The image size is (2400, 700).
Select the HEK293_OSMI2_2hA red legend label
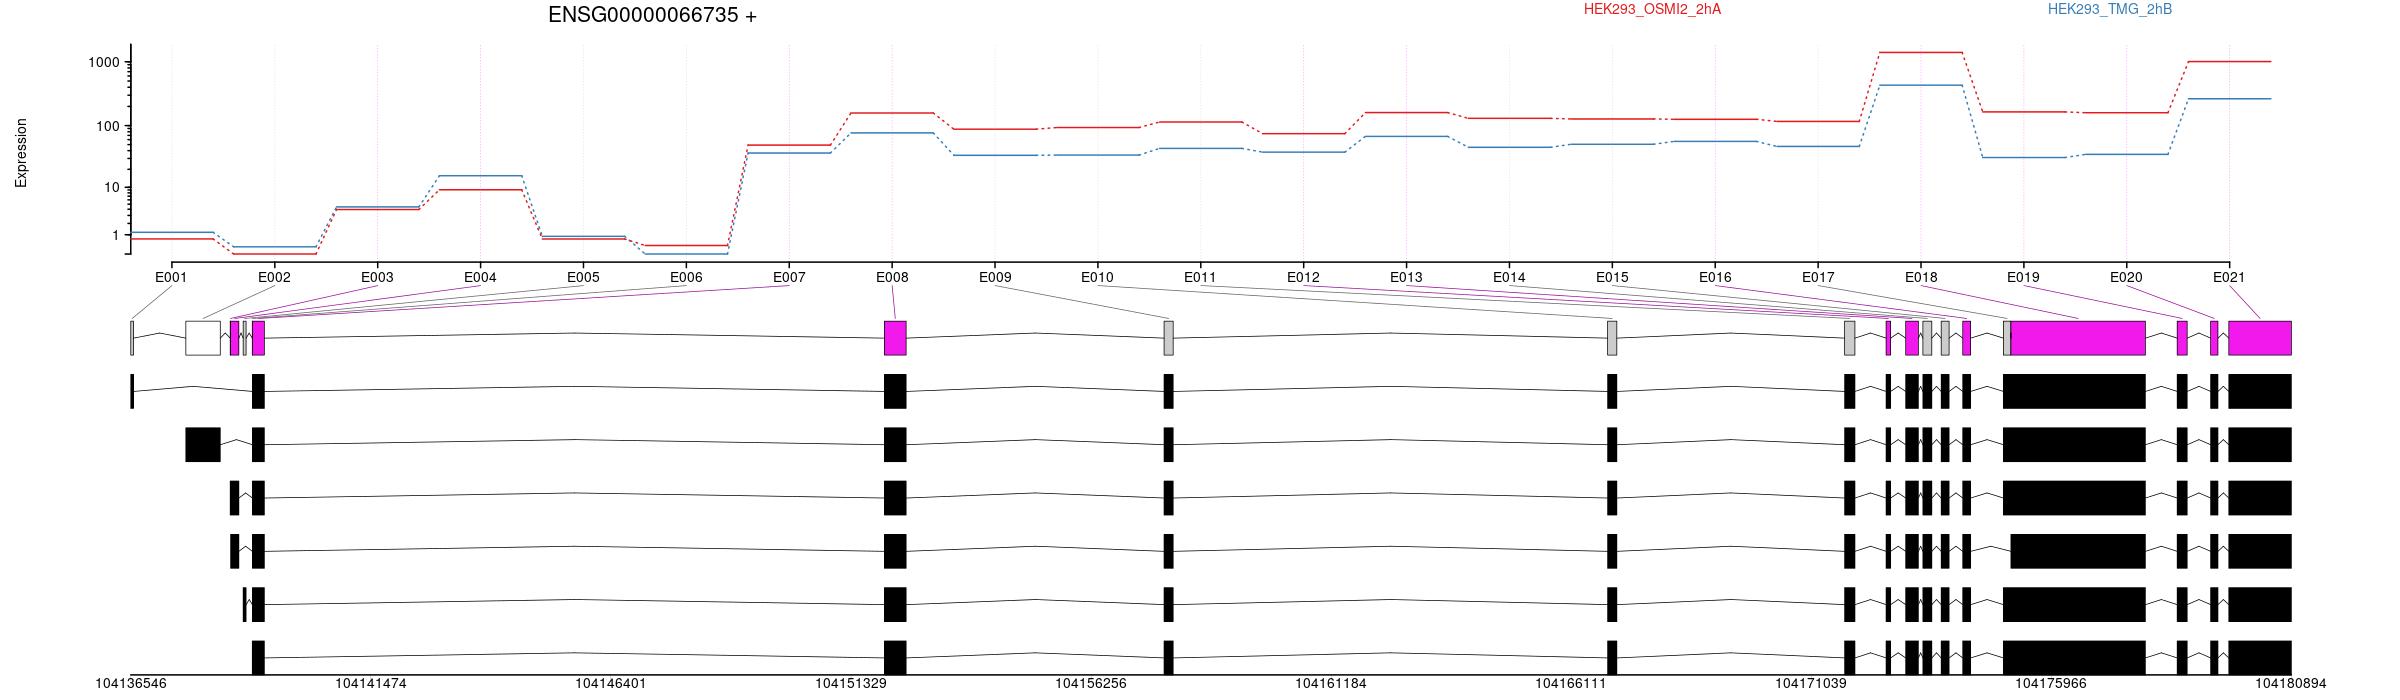tap(1652, 9)
